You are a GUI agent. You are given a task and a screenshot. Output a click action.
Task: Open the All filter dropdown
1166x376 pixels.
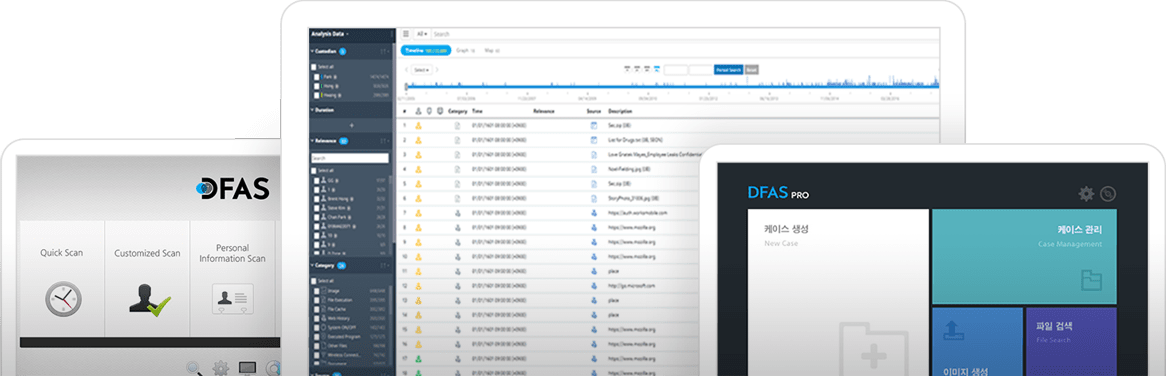coord(422,34)
